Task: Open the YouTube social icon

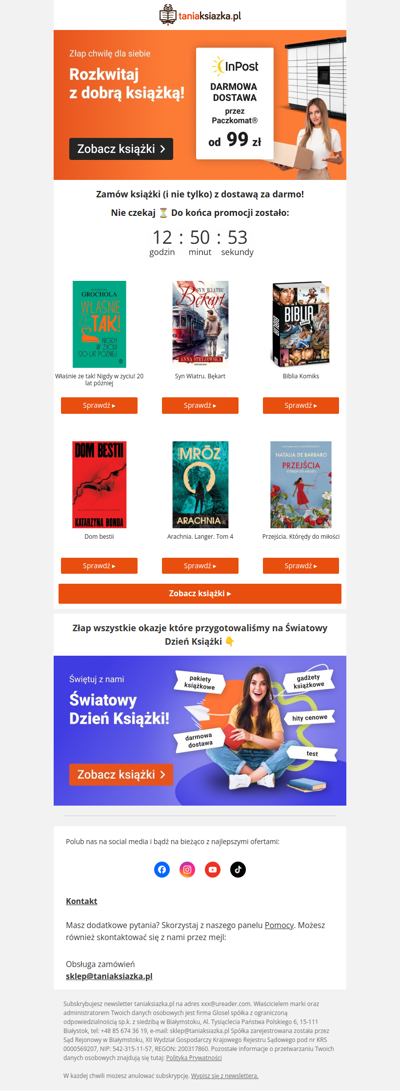Action: tap(212, 869)
